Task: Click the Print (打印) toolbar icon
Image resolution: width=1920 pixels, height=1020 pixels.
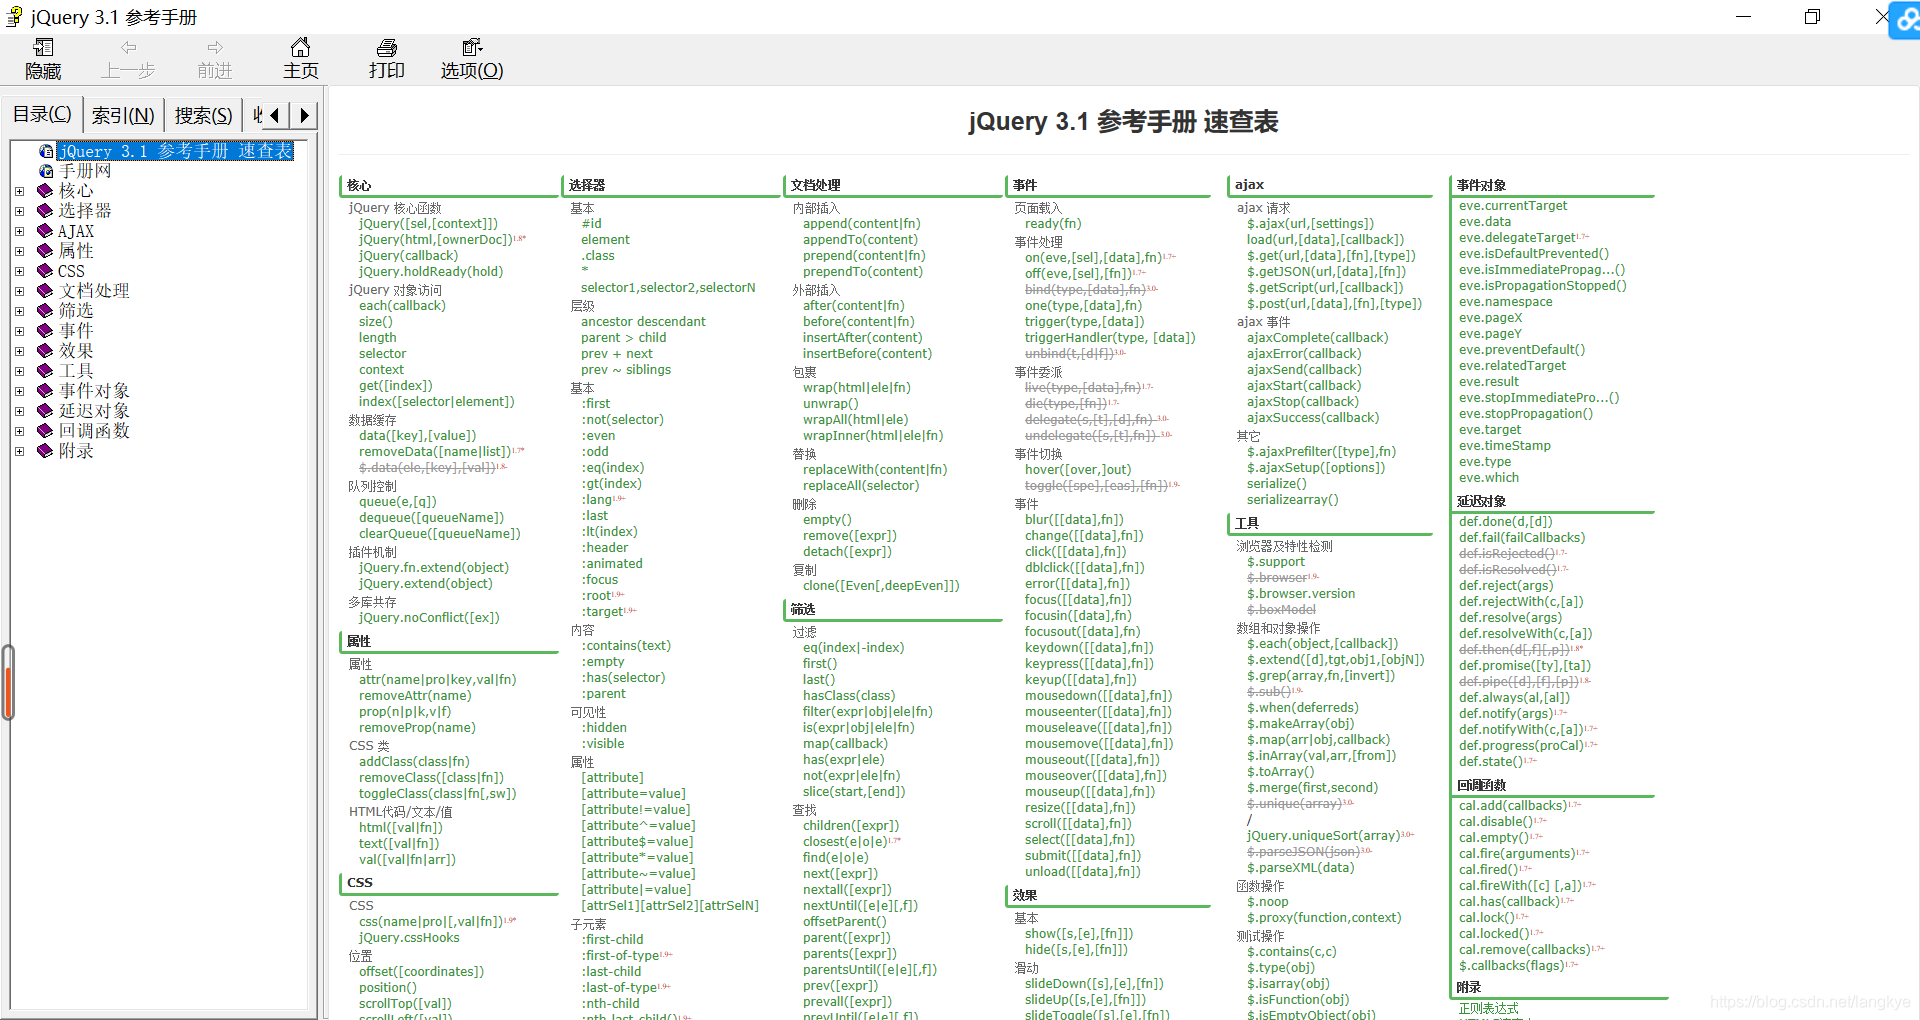Action: point(387,48)
